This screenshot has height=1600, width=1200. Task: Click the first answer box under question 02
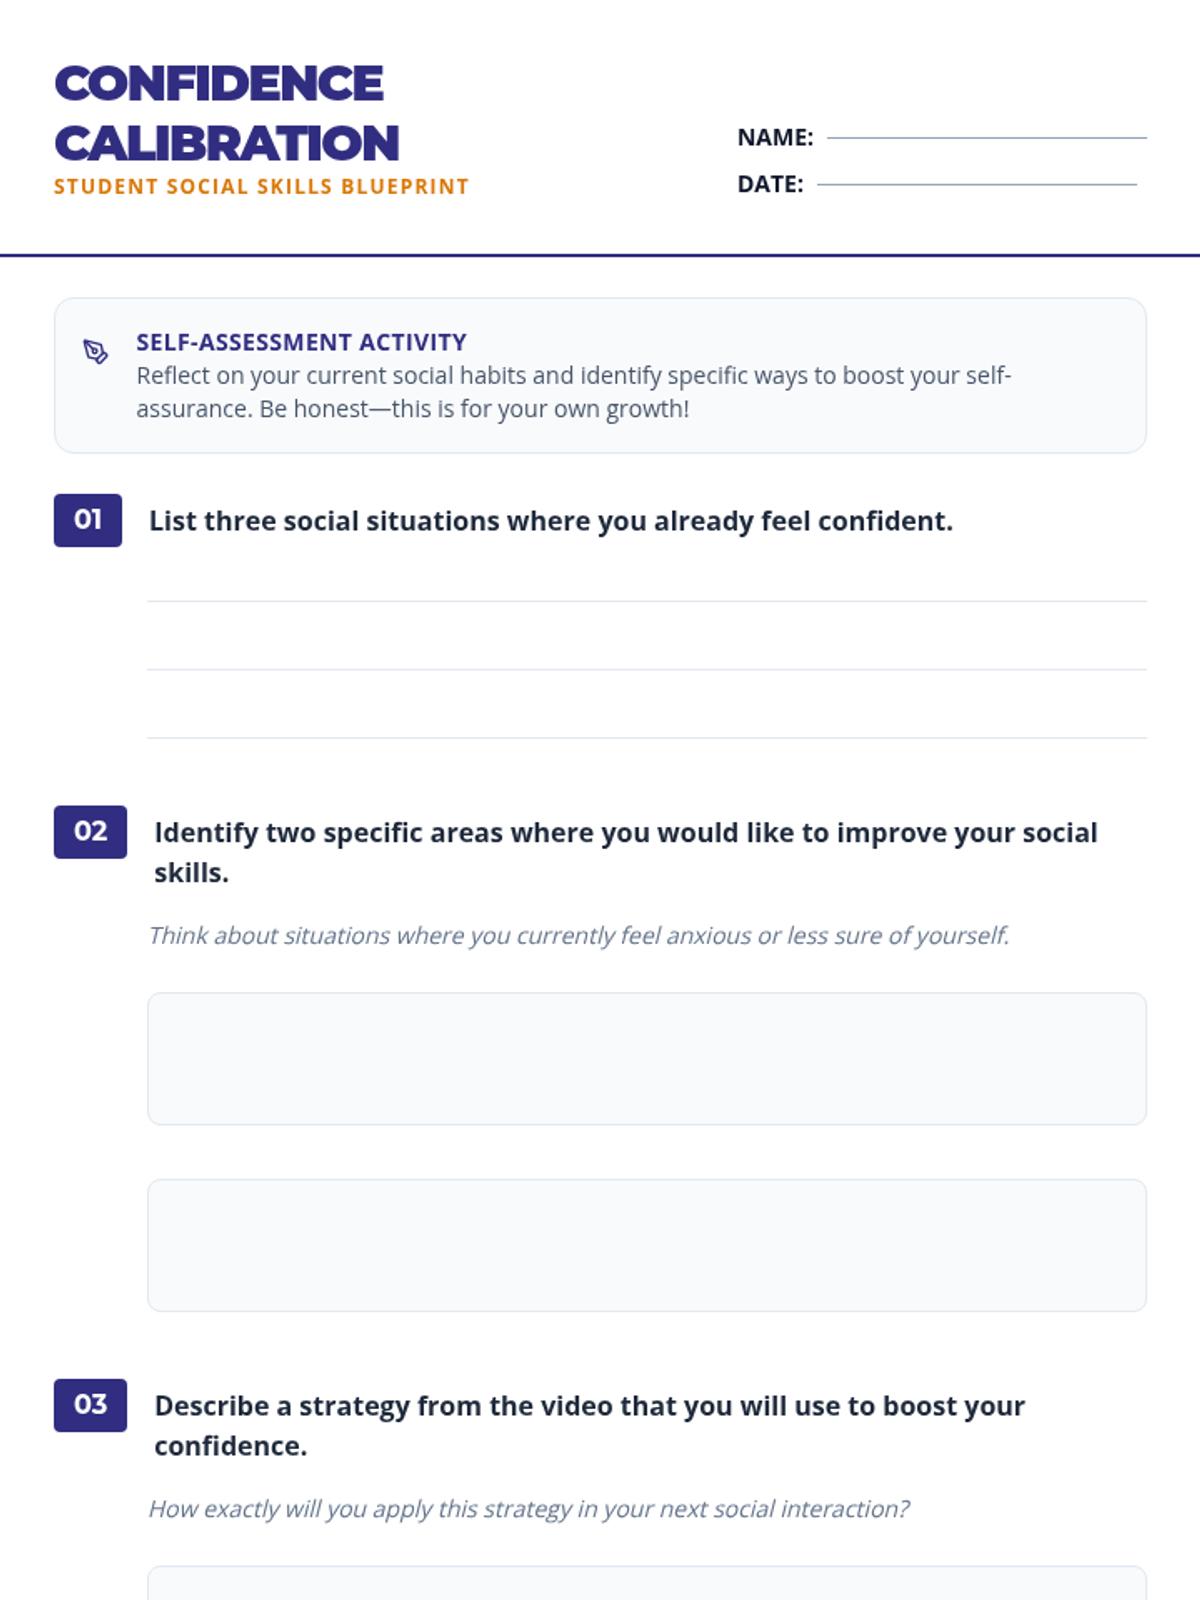coord(647,1059)
